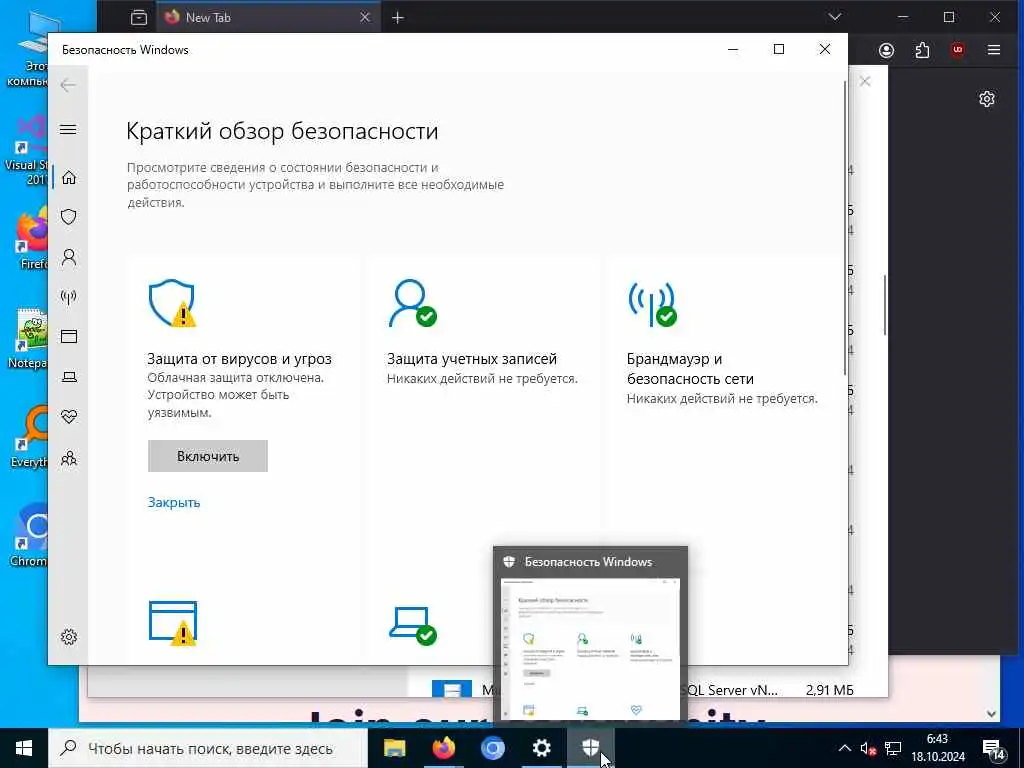
Task: Click the Everything desktop shortcut
Action: (29, 438)
